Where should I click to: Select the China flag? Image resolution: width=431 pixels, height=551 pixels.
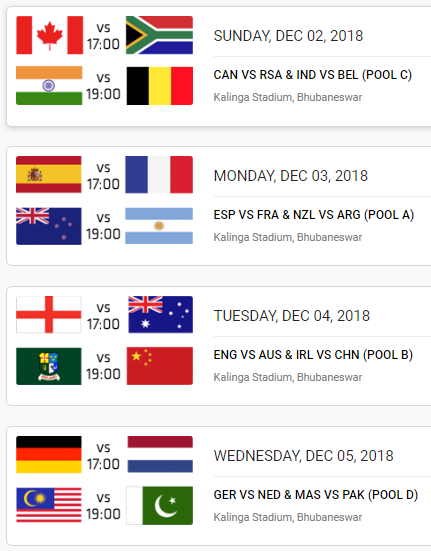(159, 366)
